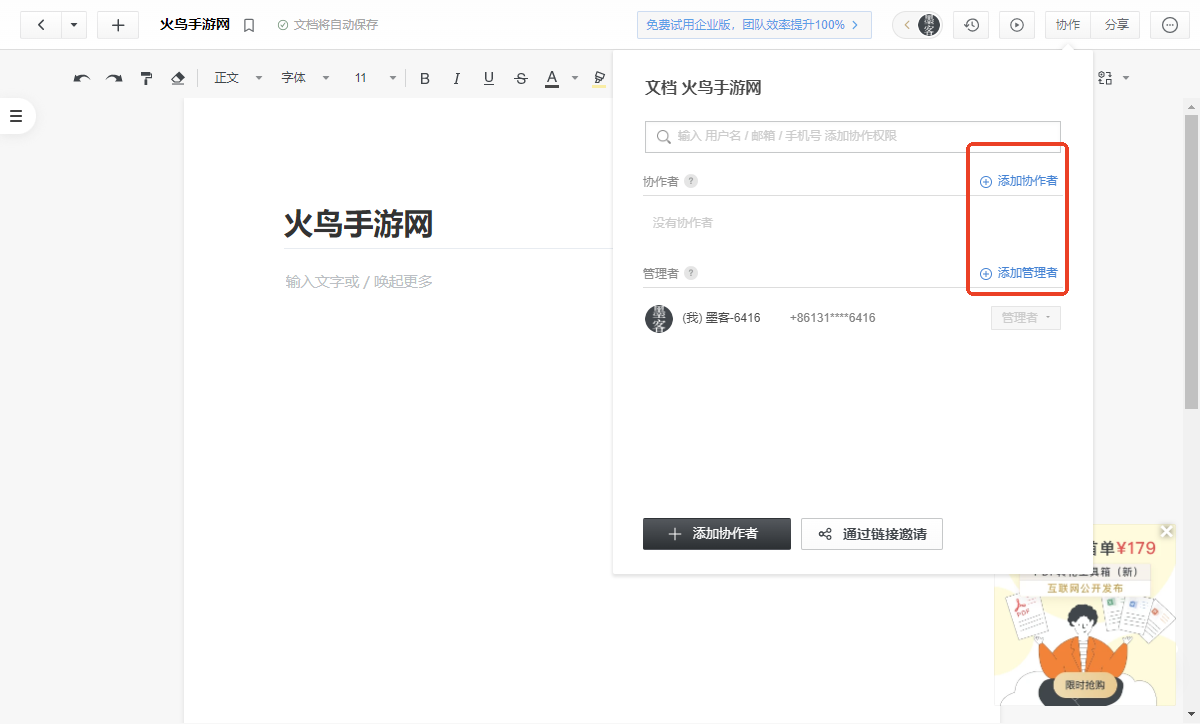Screen dimensions: 1200x724
Task: Apply the yellow highlight color tool
Action: tap(600, 78)
